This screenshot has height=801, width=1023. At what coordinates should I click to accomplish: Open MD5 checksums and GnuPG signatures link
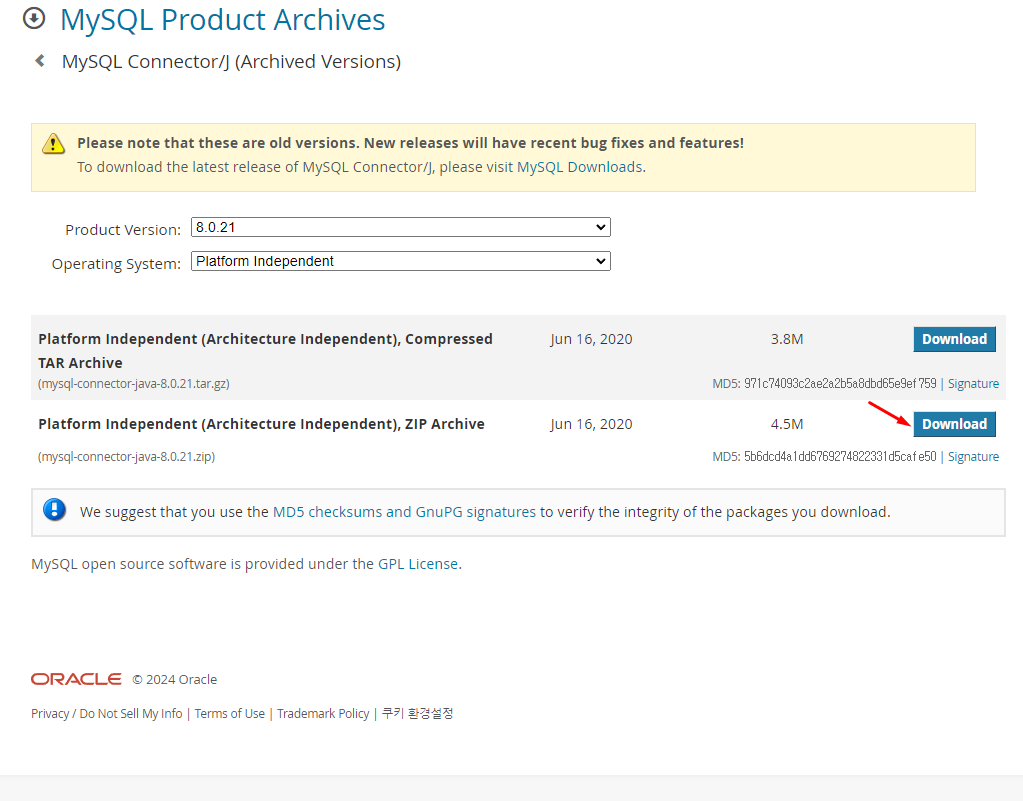[x=404, y=512]
